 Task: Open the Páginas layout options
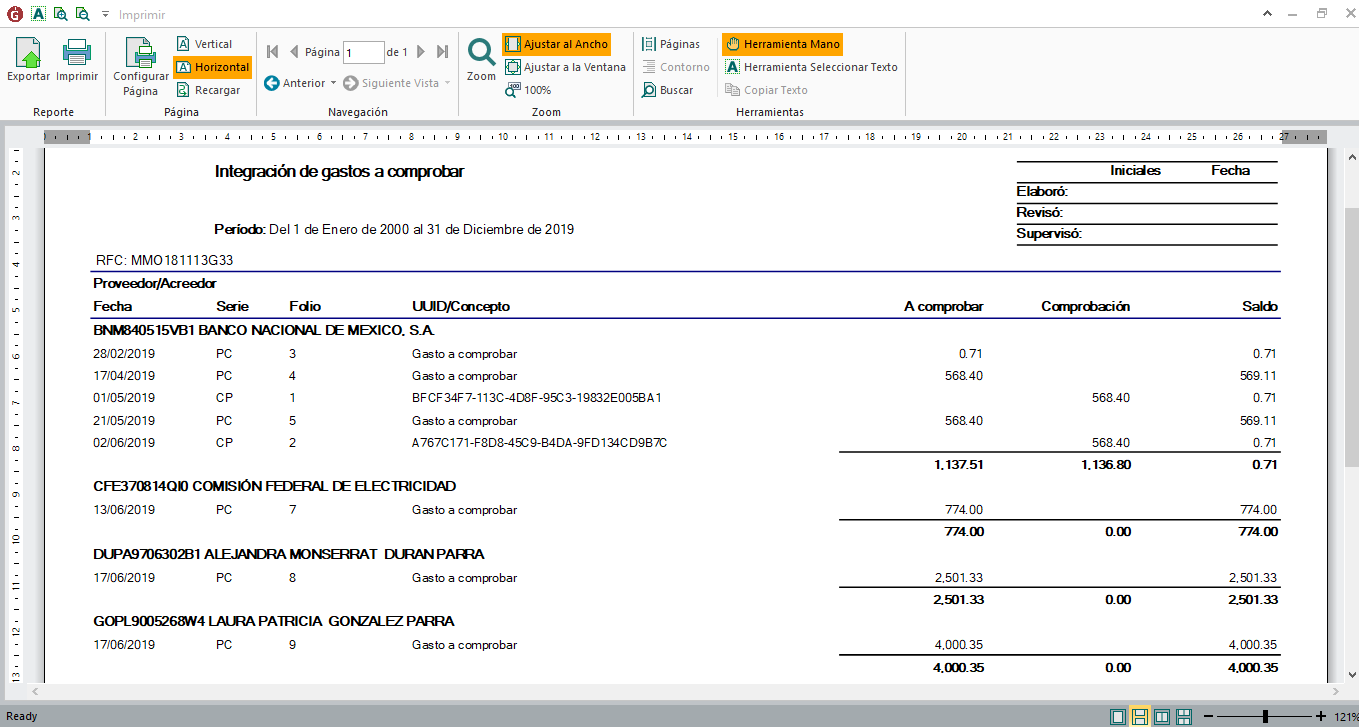(x=670, y=44)
